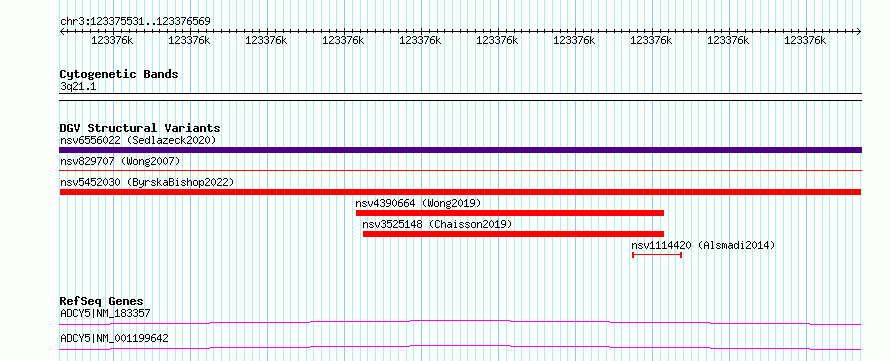
Task: Click the small red nsv1114420 interval glyph
Action: (x=657, y=255)
